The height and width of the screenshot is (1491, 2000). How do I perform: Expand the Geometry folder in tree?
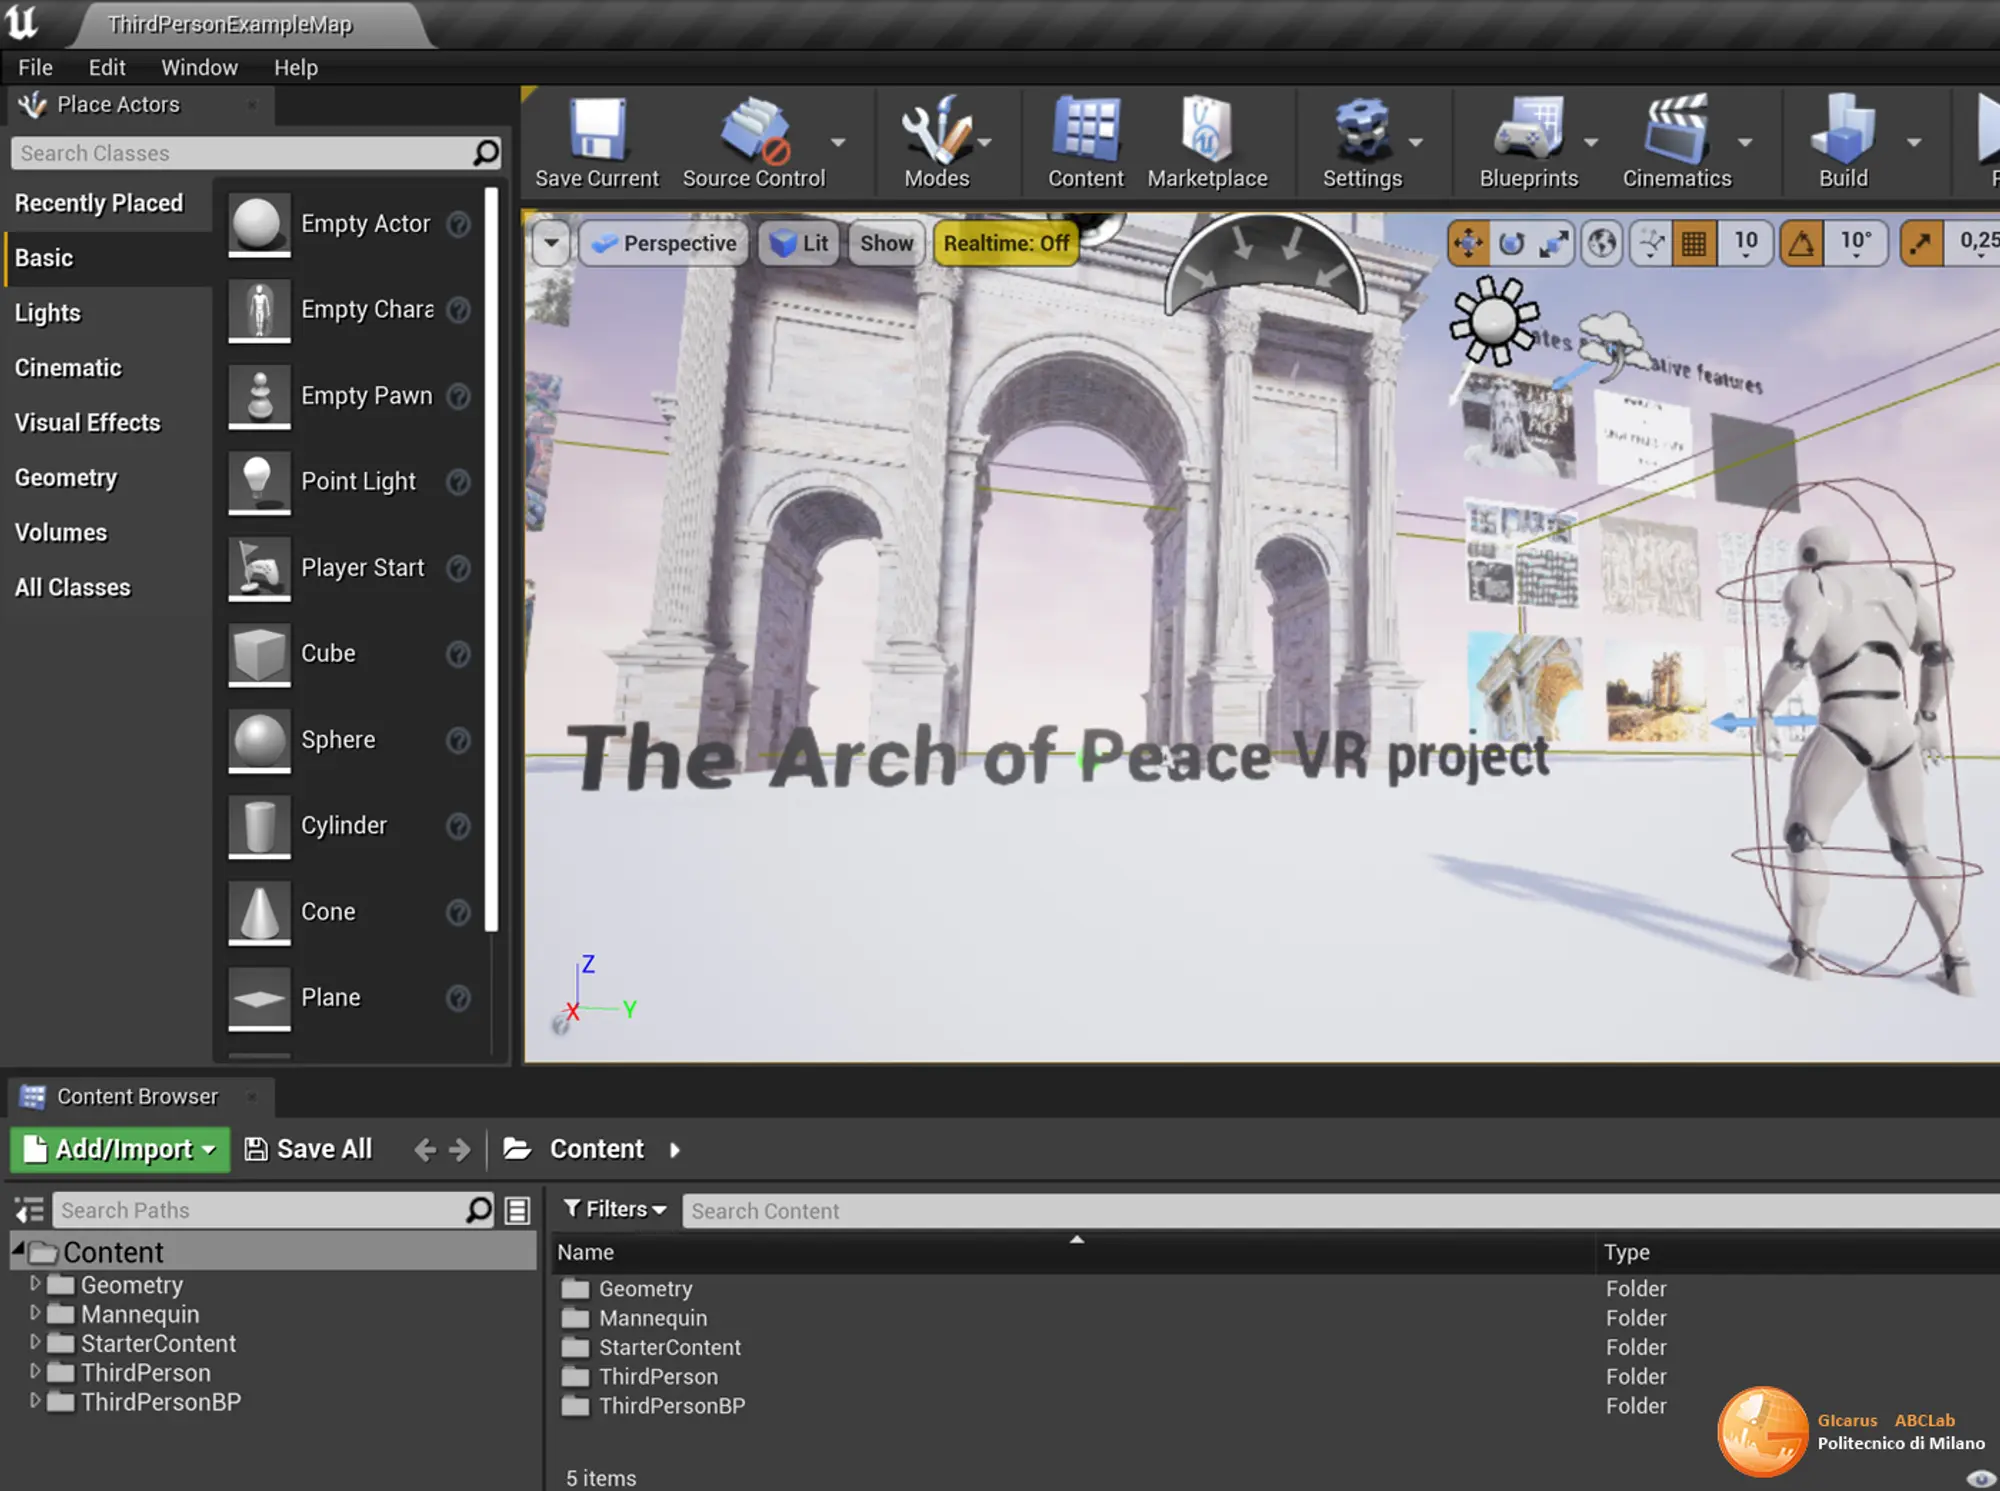pos(35,1283)
